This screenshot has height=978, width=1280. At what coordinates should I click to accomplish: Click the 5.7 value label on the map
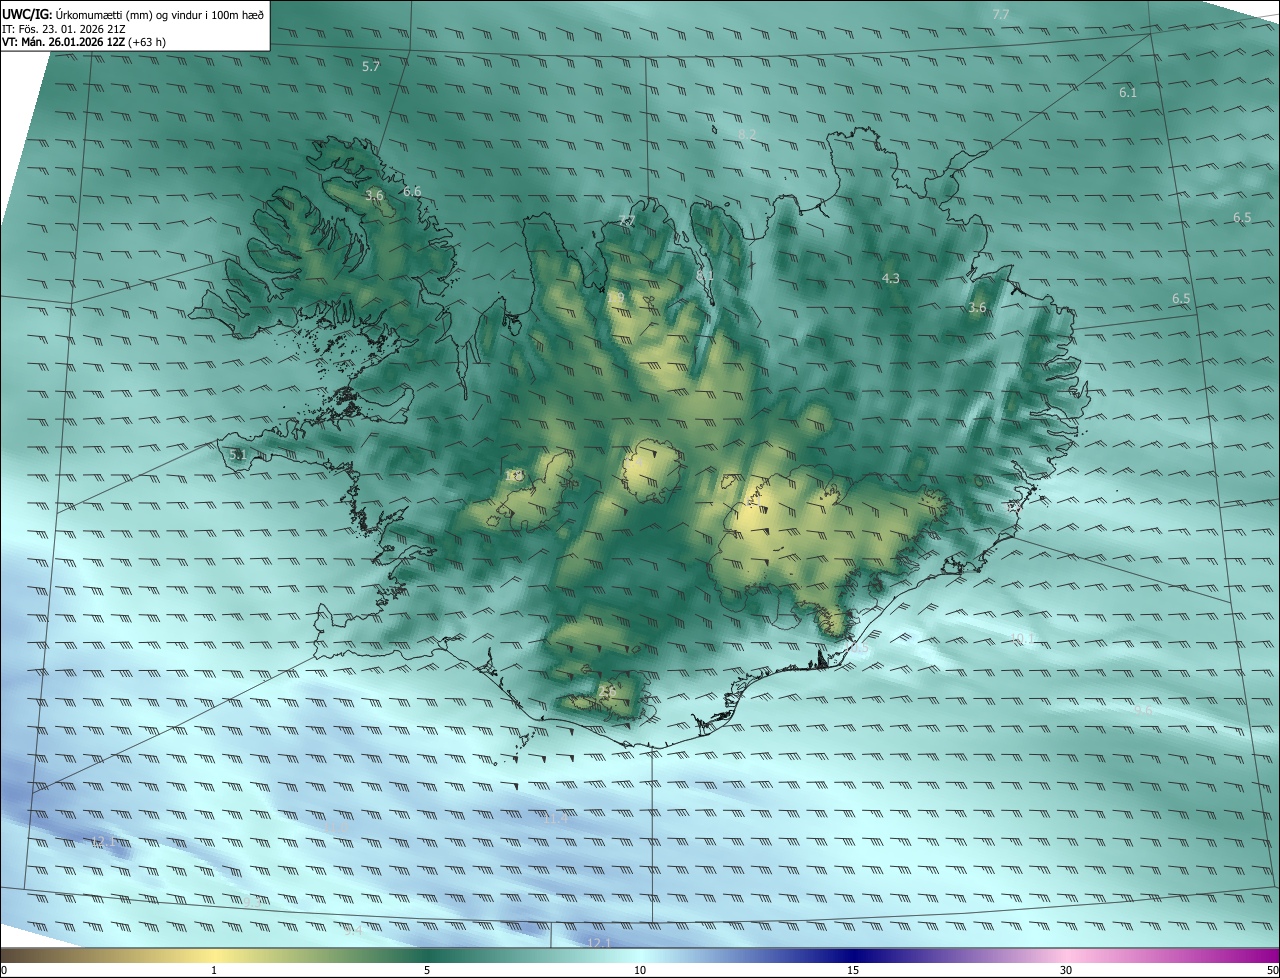point(371,66)
